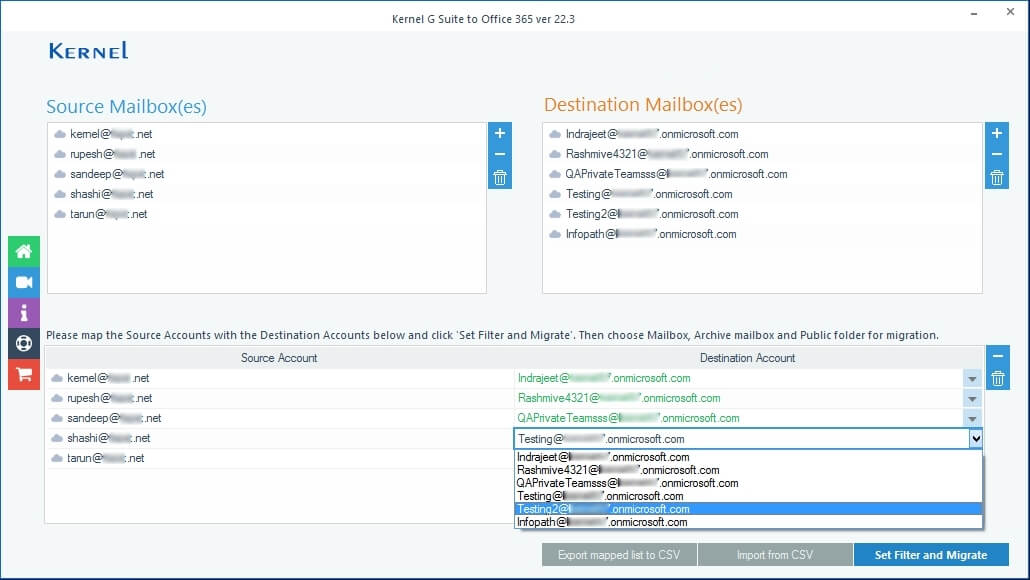1030x580 pixels.
Task: Select kernel@ in Source Mailboxes list
Action: point(104,134)
